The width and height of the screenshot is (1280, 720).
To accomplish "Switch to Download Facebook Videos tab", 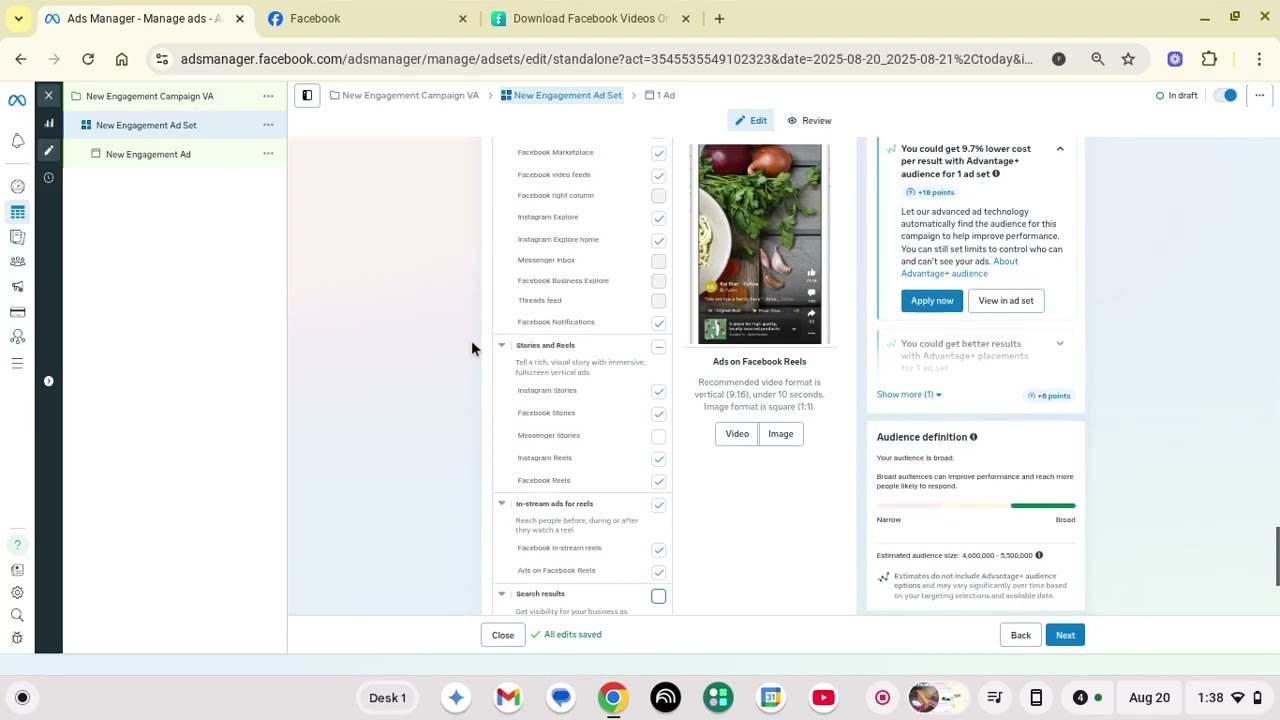I will pyautogui.click(x=590, y=18).
